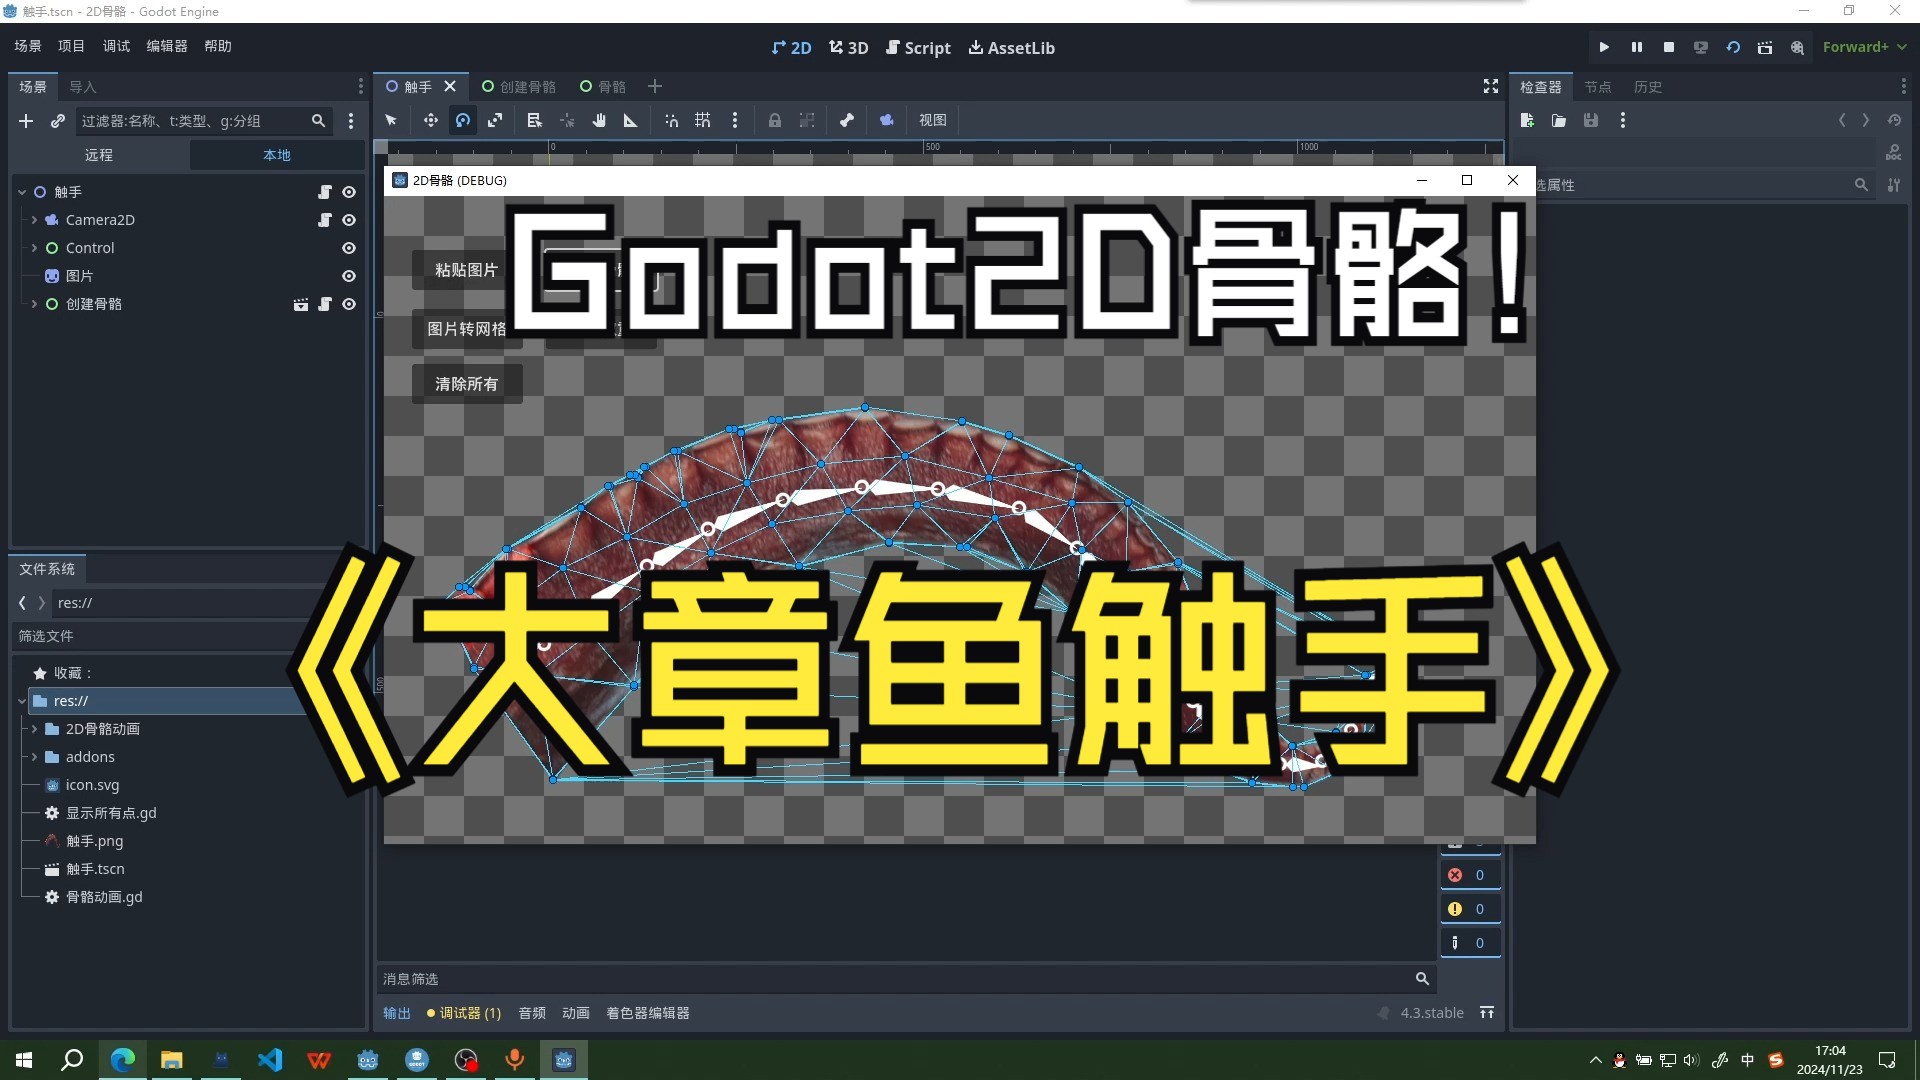Open the 着色器编辑器 bottom panel
The height and width of the screenshot is (1080, 1920).
pyautogui.click(x=648, y=1013)
